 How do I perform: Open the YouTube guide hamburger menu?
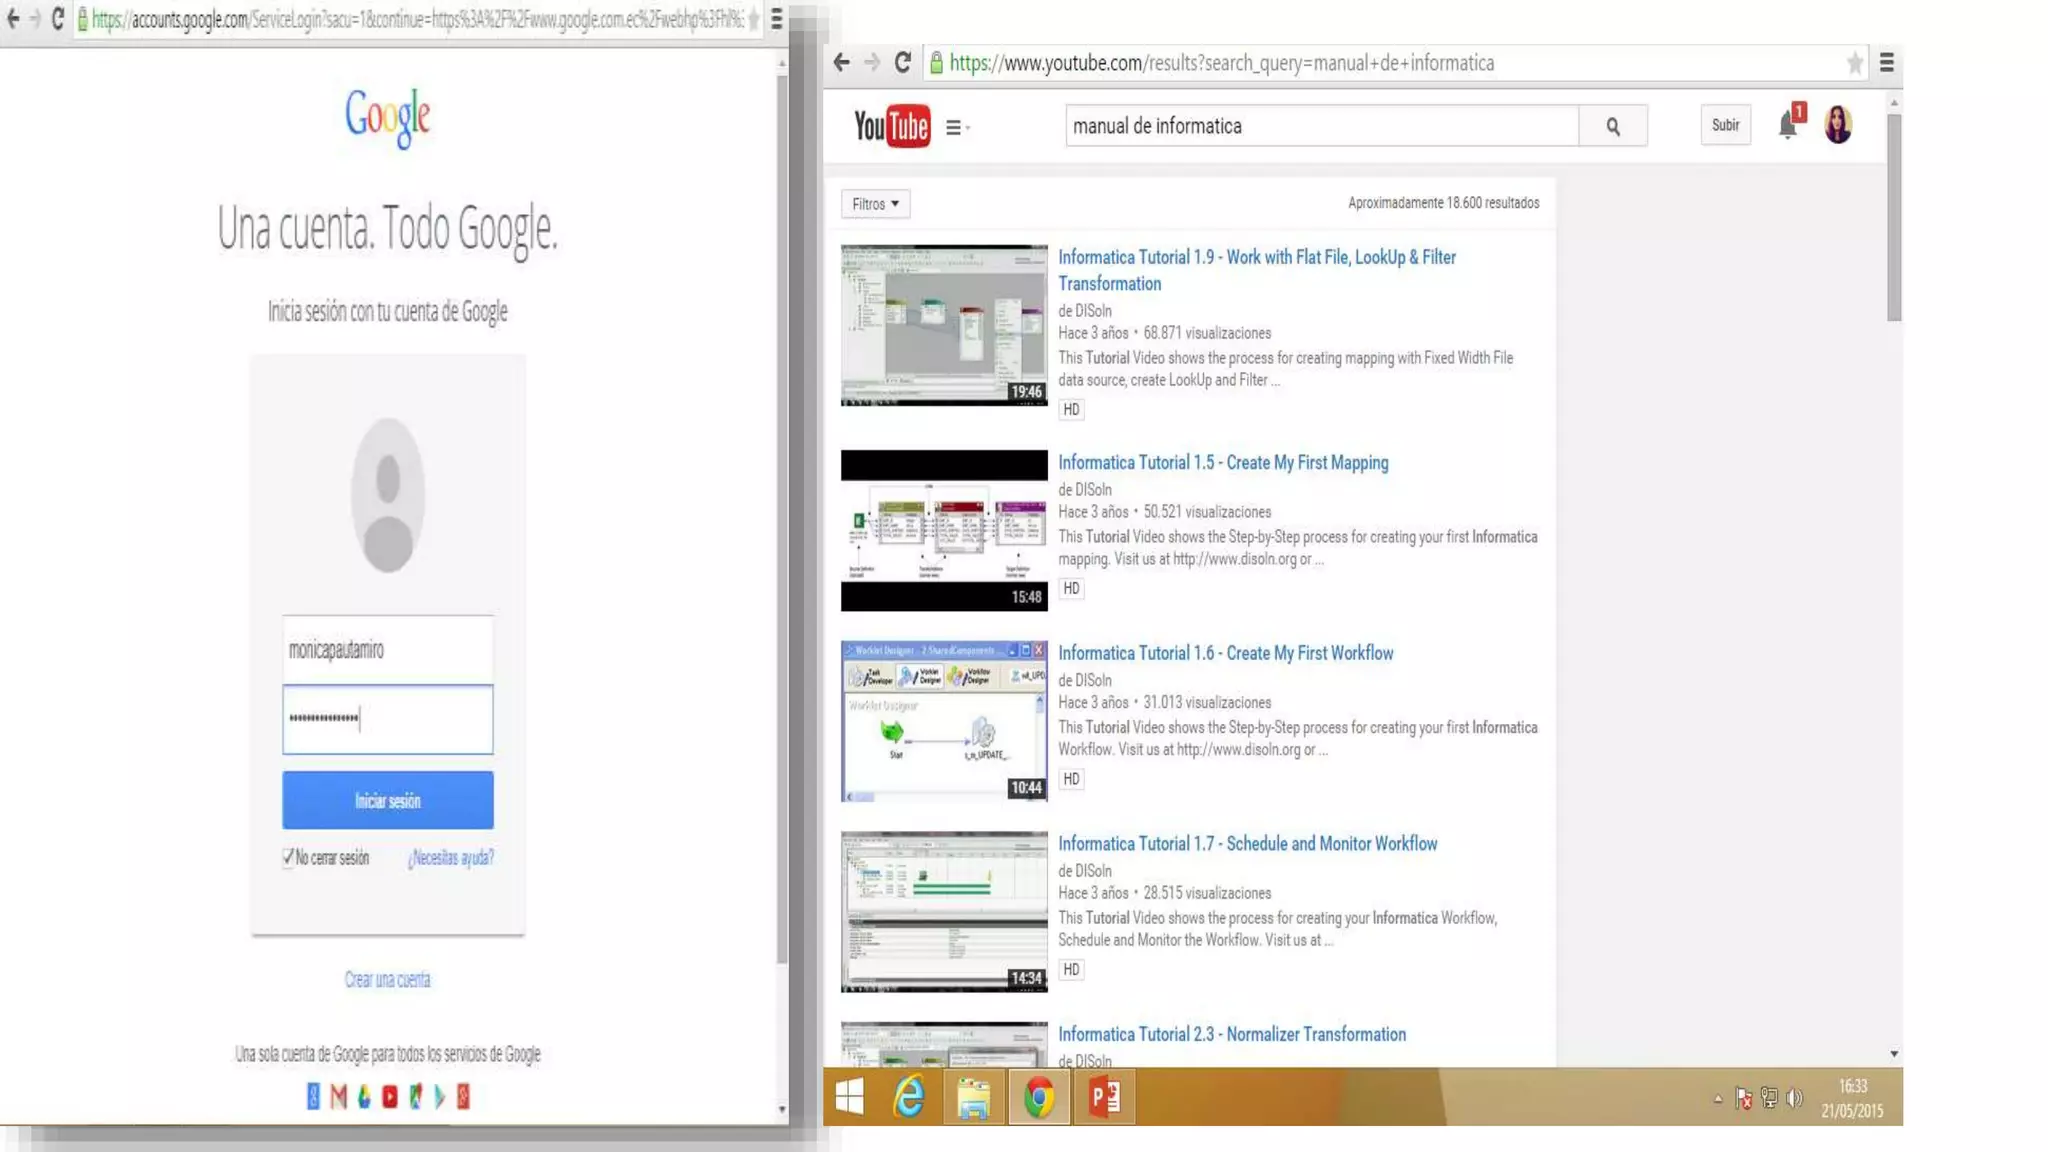[954, 127]
